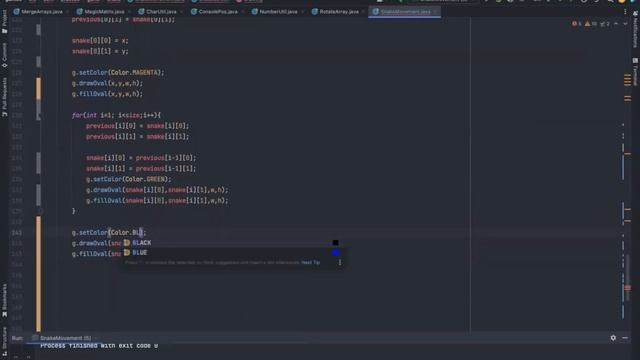Click the 'Run:' panel label
640x360 pixels.
tap(18, 338)
